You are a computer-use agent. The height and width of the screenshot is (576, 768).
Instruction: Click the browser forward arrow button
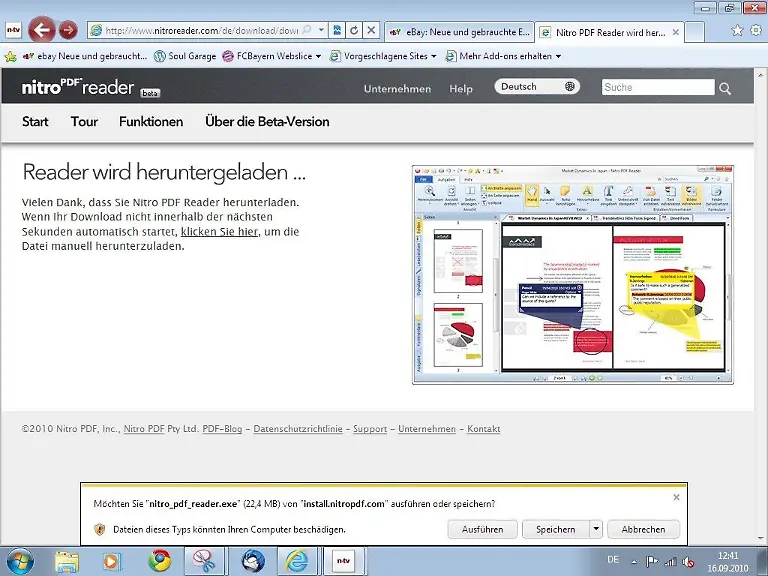[x=68, y=30]
